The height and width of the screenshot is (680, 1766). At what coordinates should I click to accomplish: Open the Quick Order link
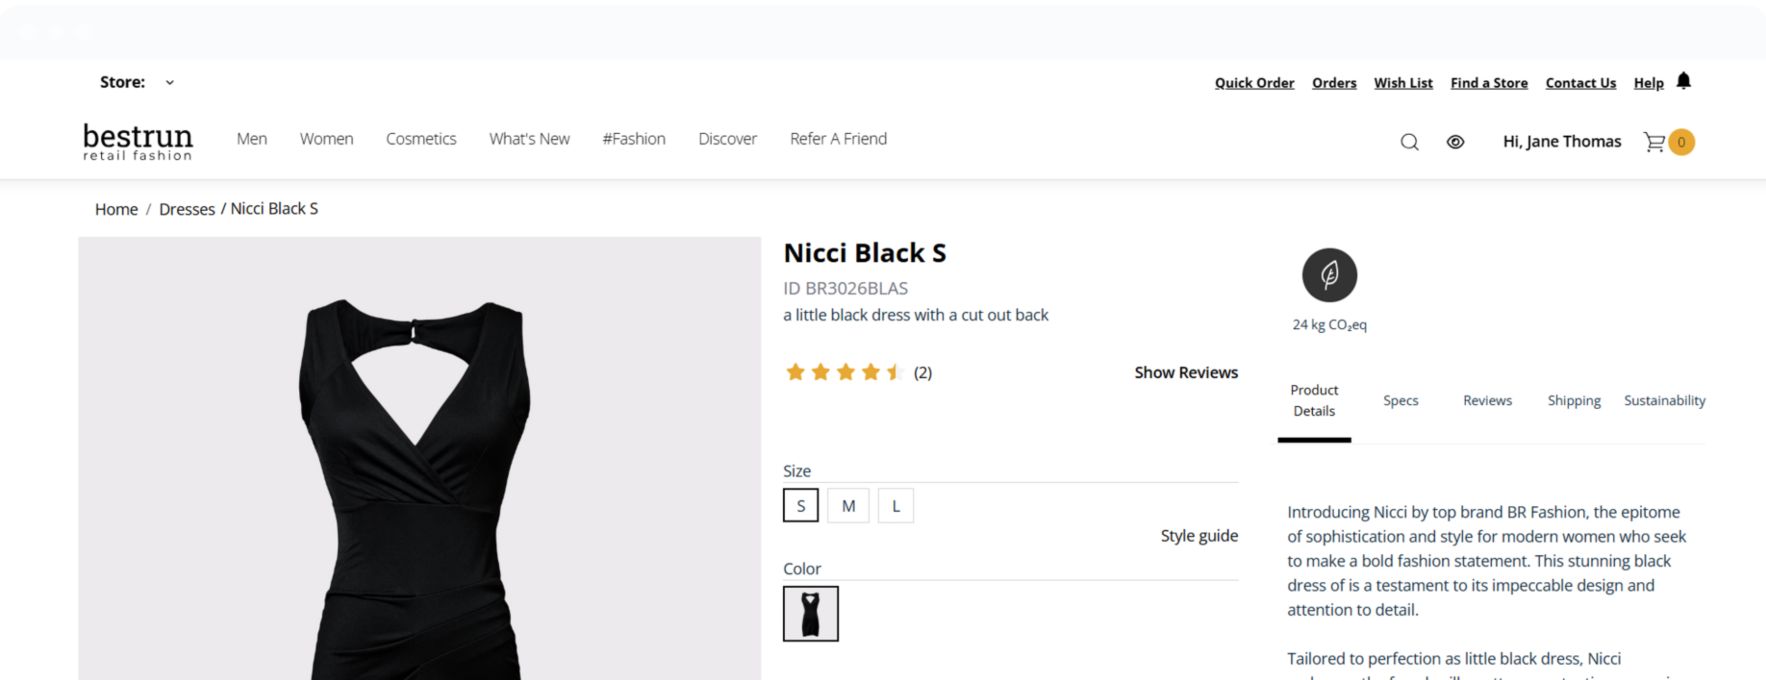[1254, 83]
